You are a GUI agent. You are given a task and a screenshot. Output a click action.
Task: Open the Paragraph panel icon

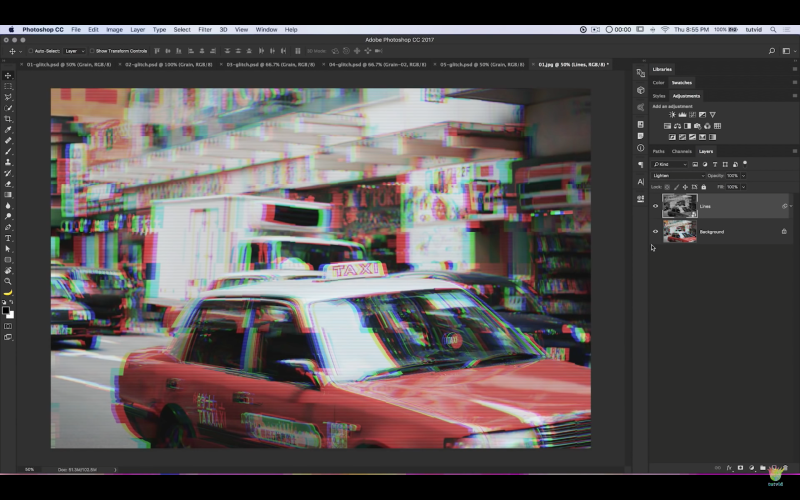(x=641, y=165)
